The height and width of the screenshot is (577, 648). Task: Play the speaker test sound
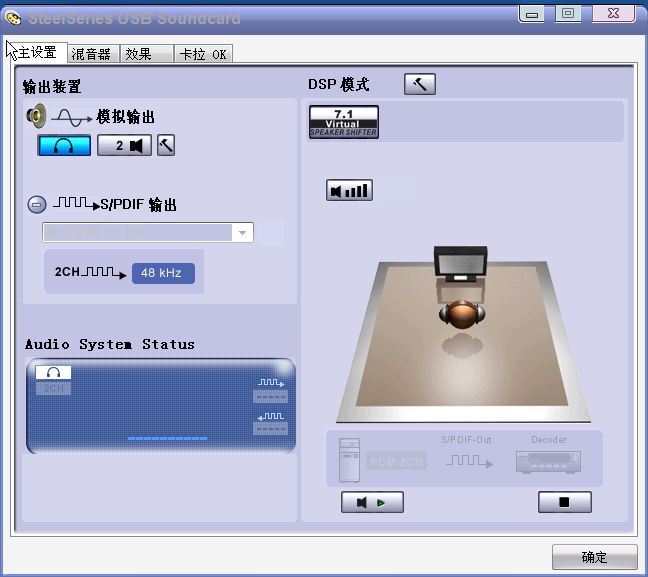point(372,503)
